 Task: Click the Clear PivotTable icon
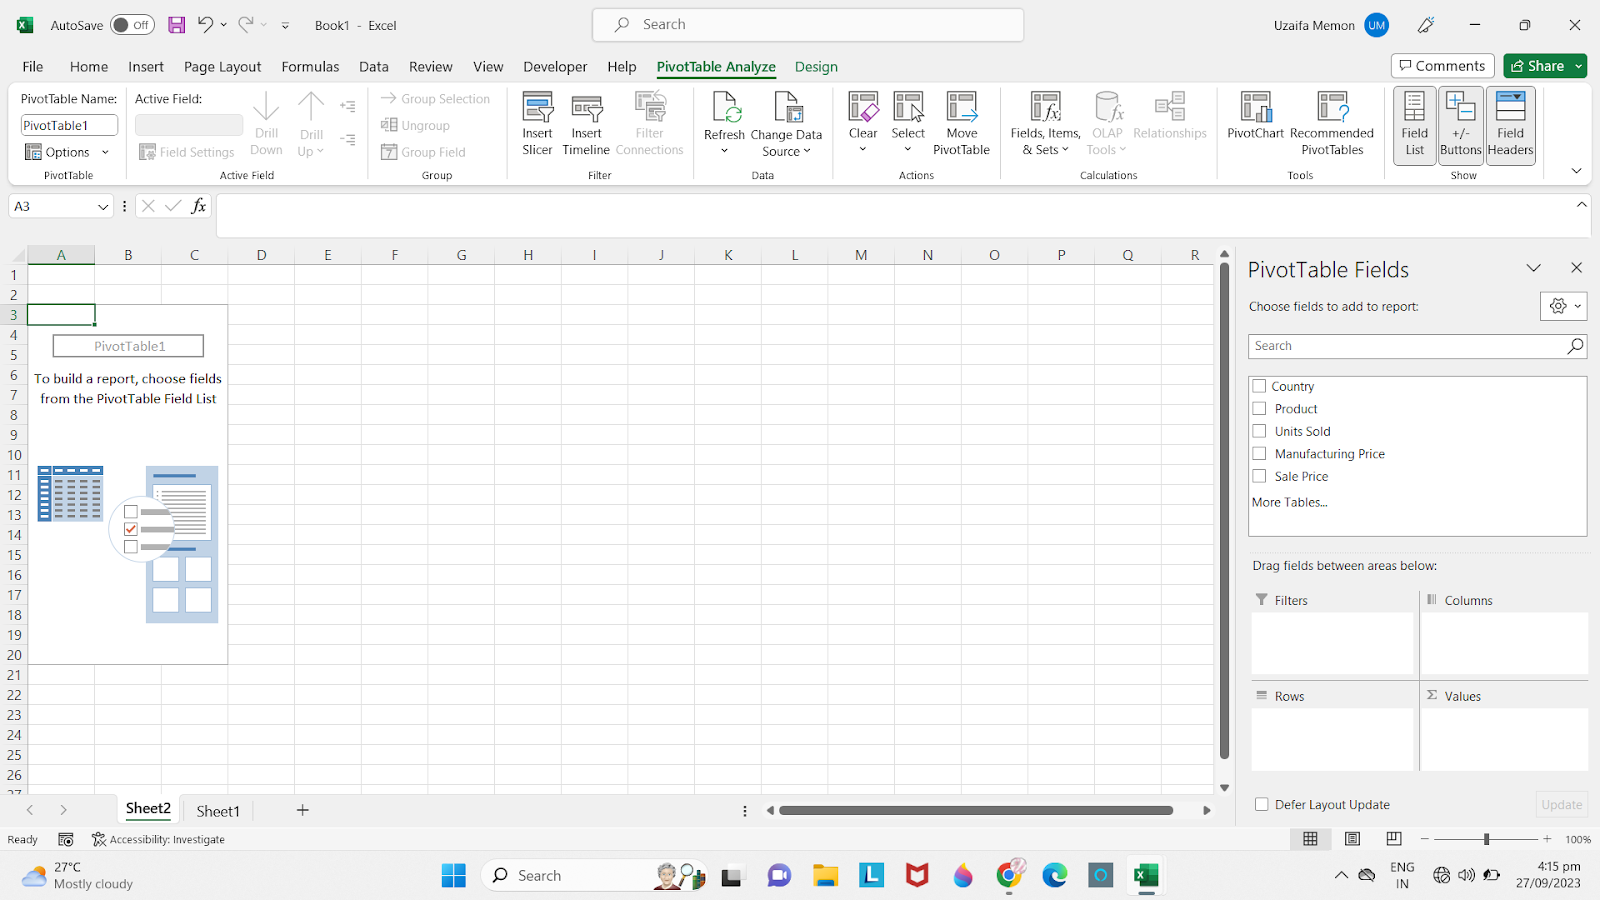(863, 108)
